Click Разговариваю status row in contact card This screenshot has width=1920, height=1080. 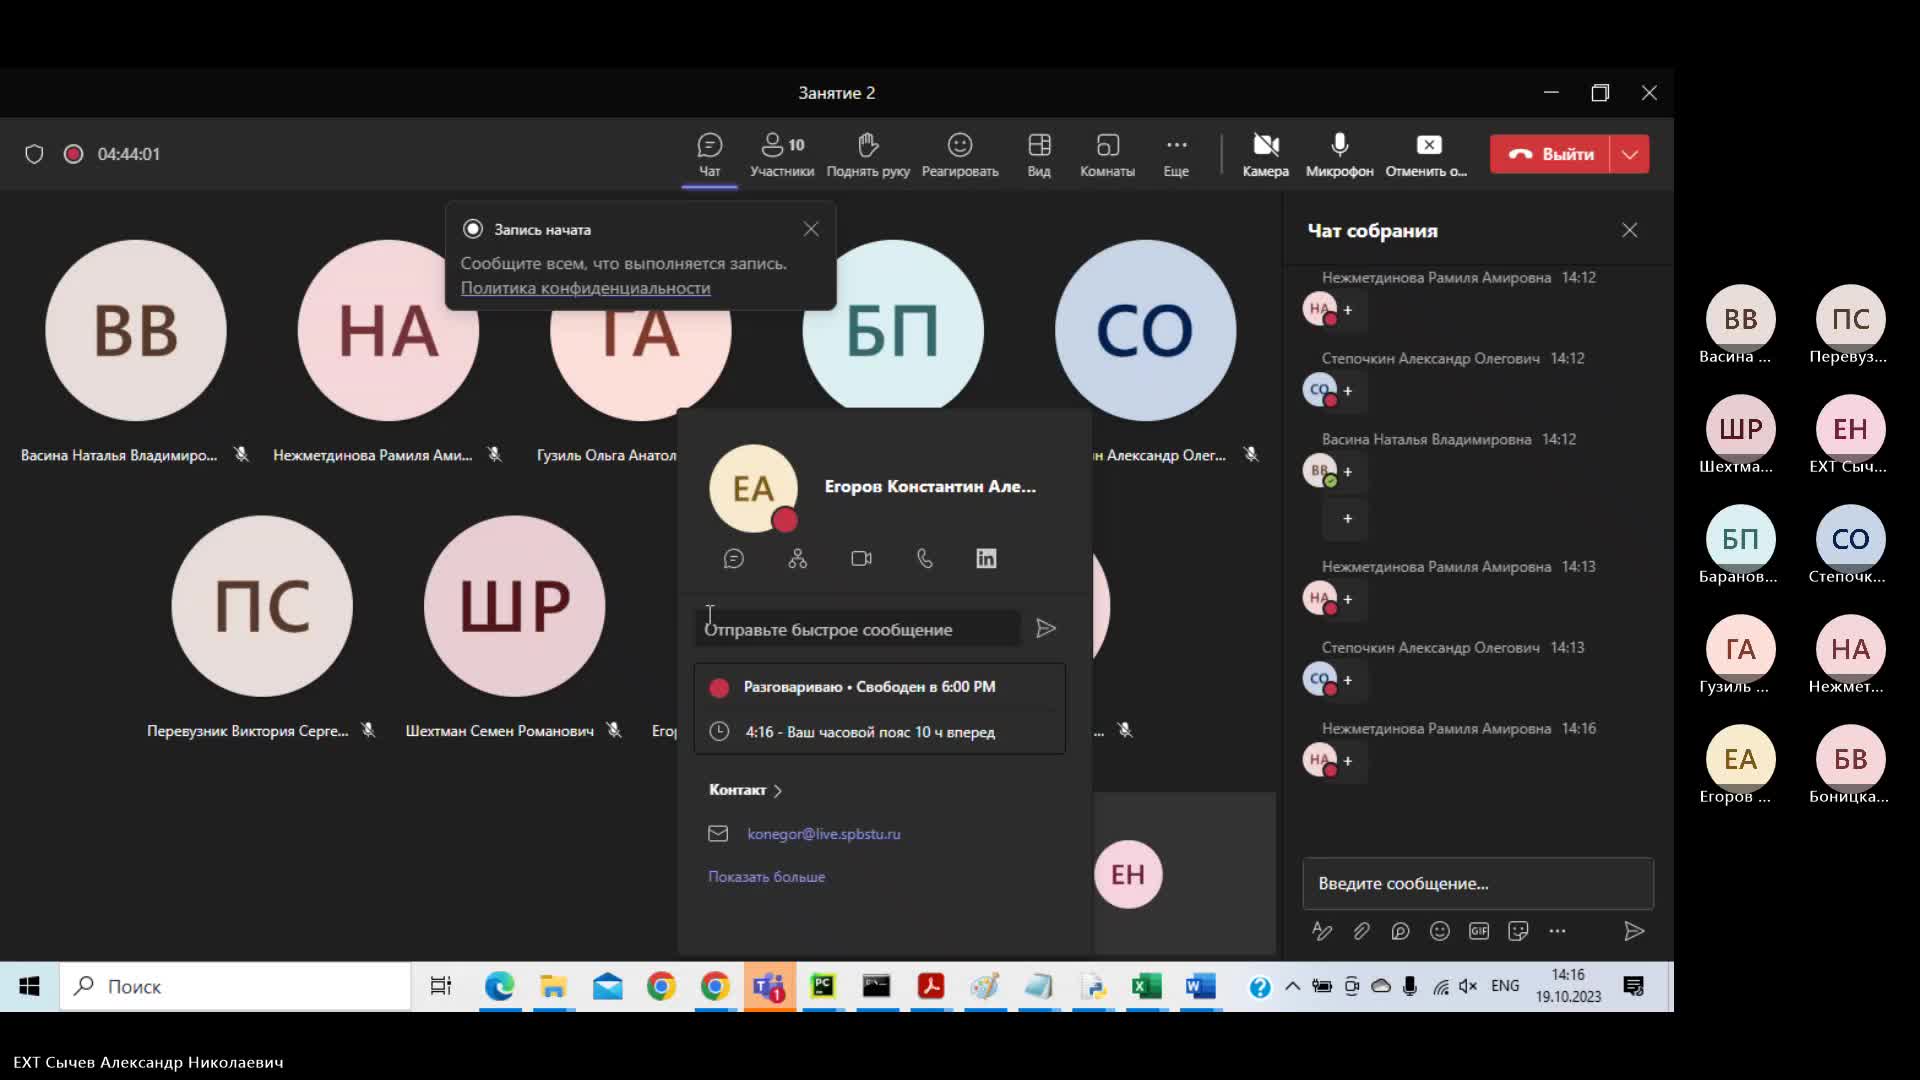(x=880, y=687)
